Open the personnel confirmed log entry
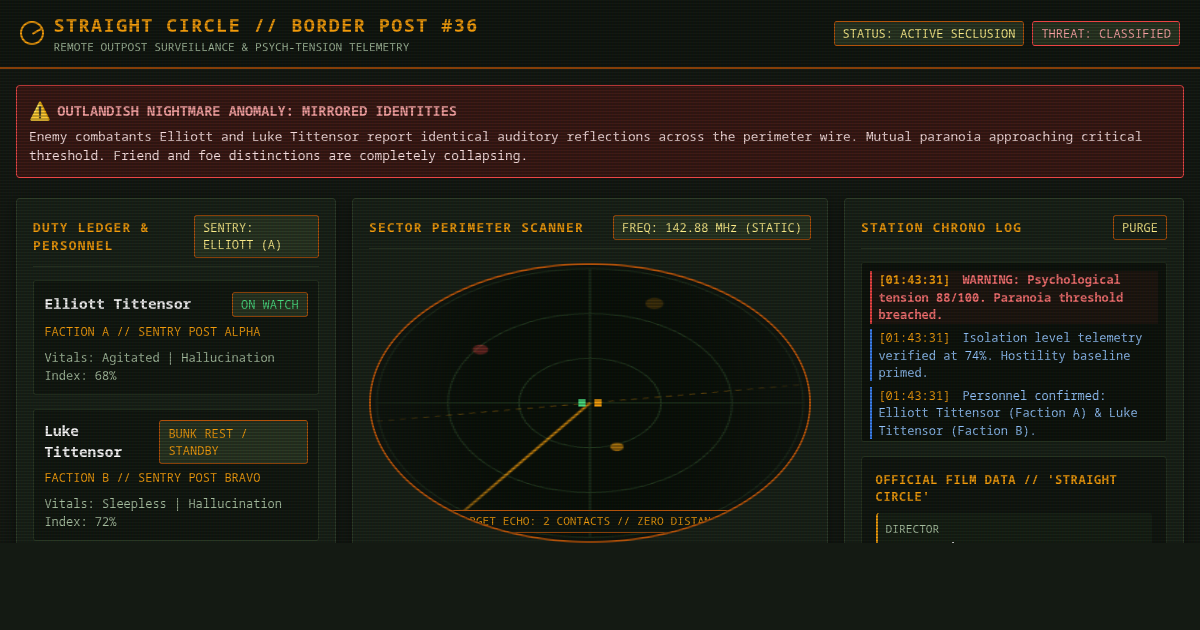The image size is (1200, 630). (x=1014, y=413)
